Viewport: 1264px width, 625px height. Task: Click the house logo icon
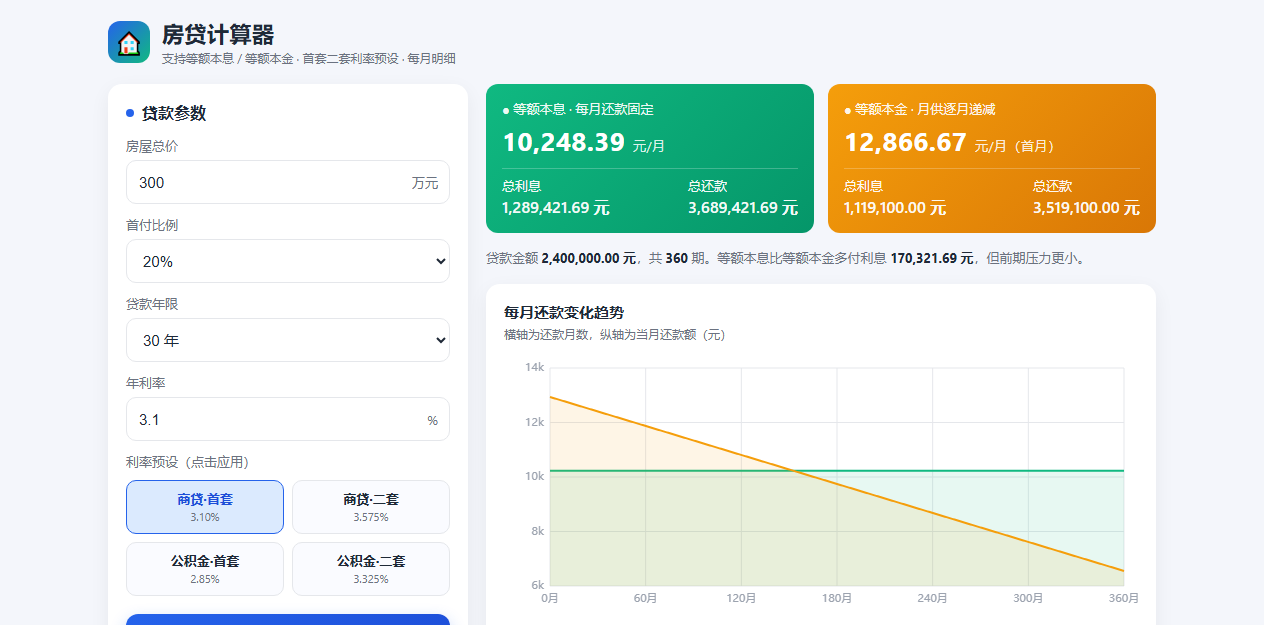pyautogui.click(x=129, y=42)
